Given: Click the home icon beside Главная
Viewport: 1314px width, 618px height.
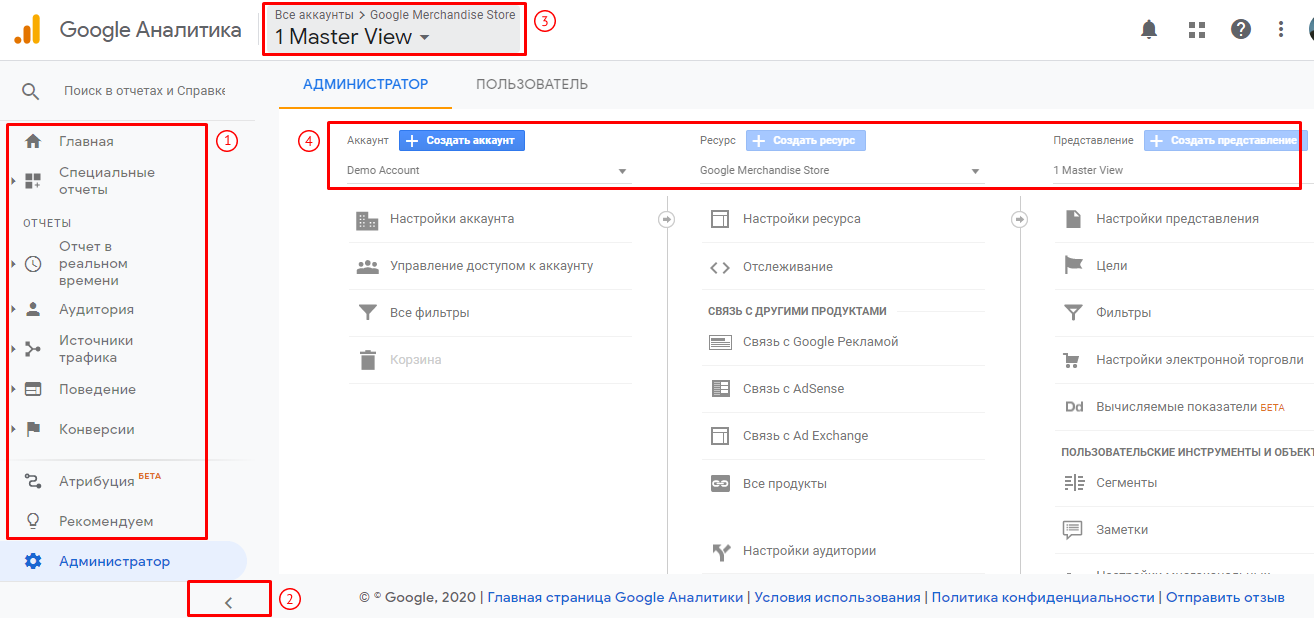Looking at the screenshot, I should 33,141.
